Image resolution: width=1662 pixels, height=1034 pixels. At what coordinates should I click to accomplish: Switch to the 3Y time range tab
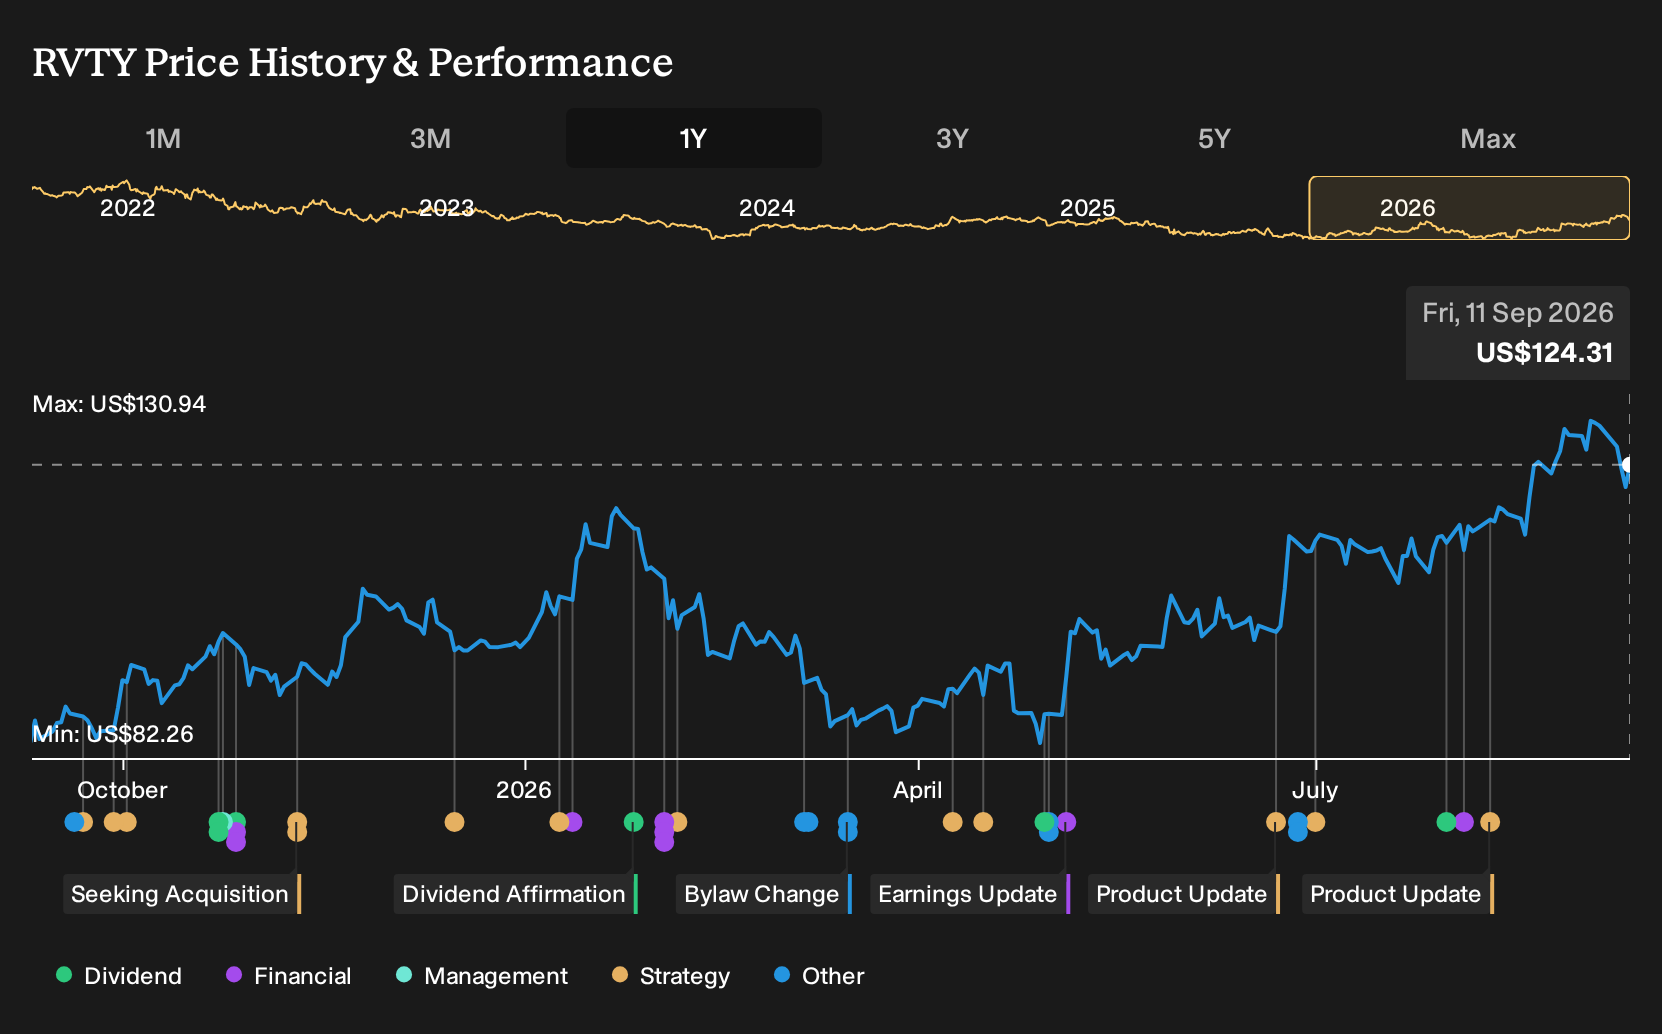pyautogui.click(x=952, y=138)
